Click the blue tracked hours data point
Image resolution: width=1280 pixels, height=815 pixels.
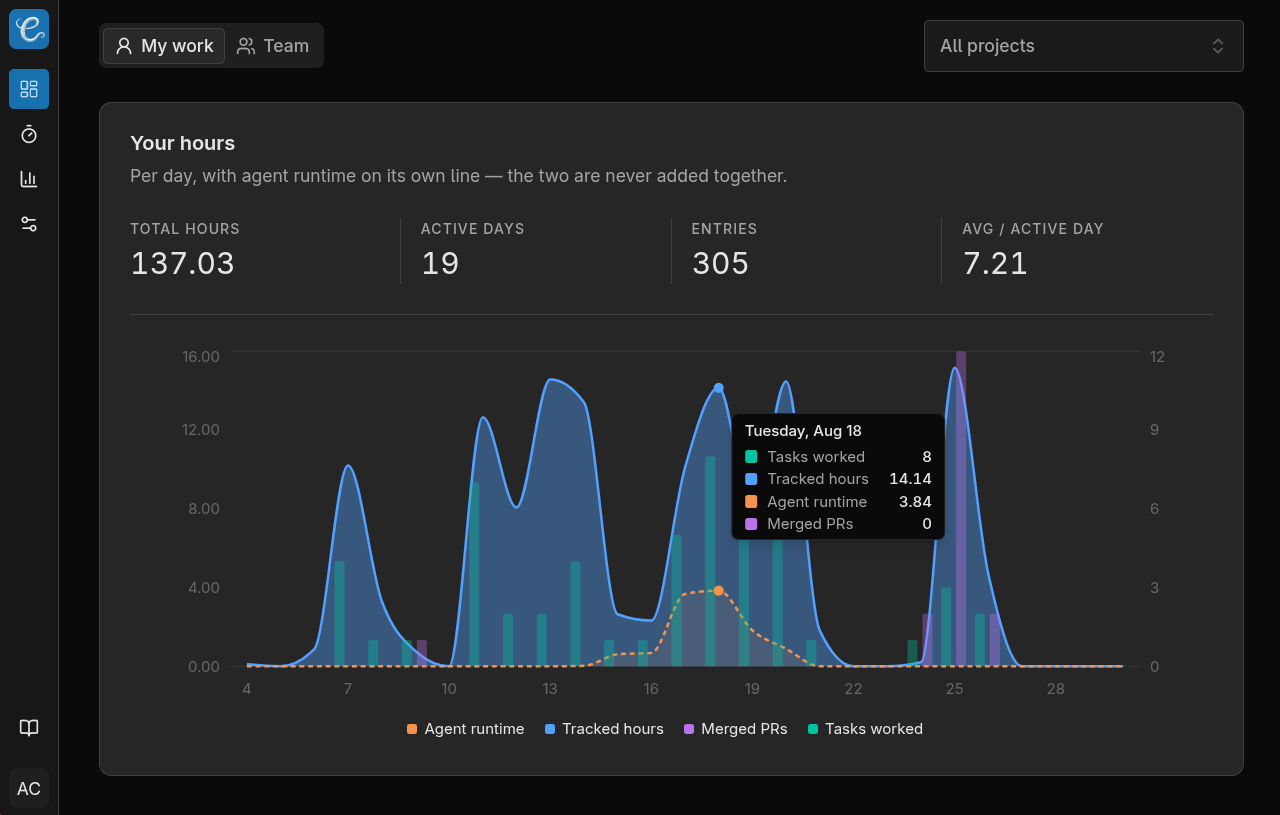pos(718,388)
